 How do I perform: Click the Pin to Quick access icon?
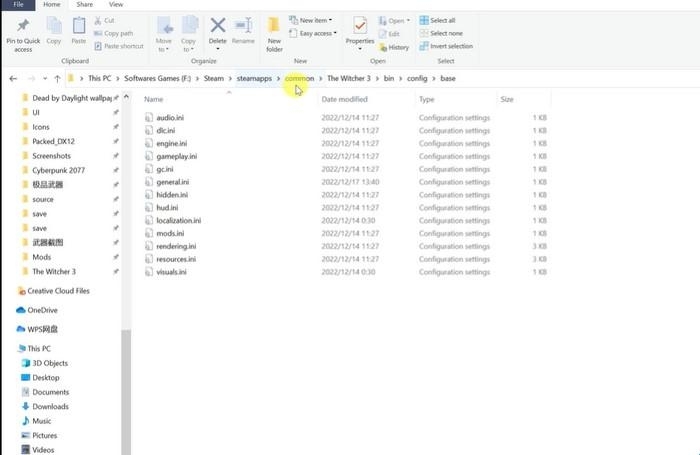click(x=23, y=26)
